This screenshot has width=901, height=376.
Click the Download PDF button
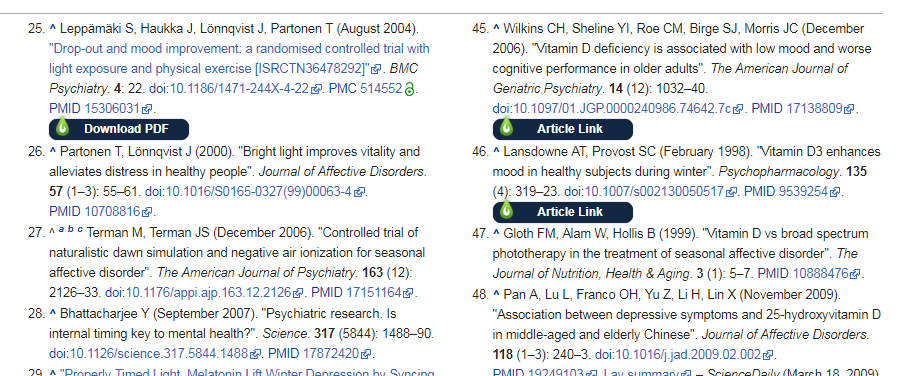pos(119,129)
